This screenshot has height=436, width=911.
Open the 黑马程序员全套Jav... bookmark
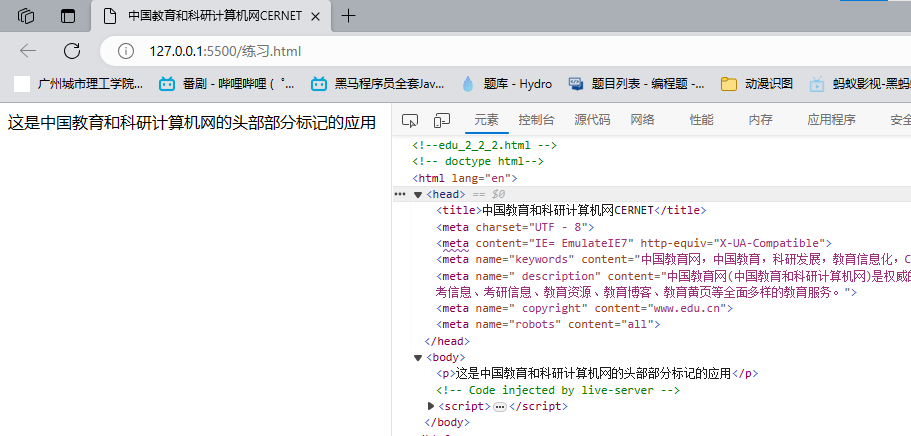[378, 84]
